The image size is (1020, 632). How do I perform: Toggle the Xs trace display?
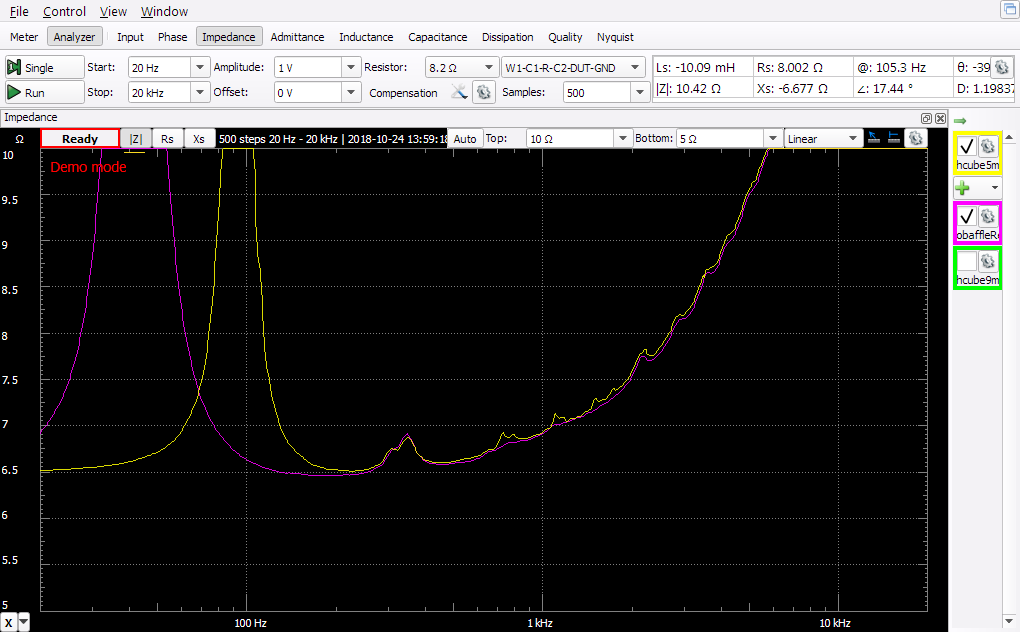pos(199,139)
